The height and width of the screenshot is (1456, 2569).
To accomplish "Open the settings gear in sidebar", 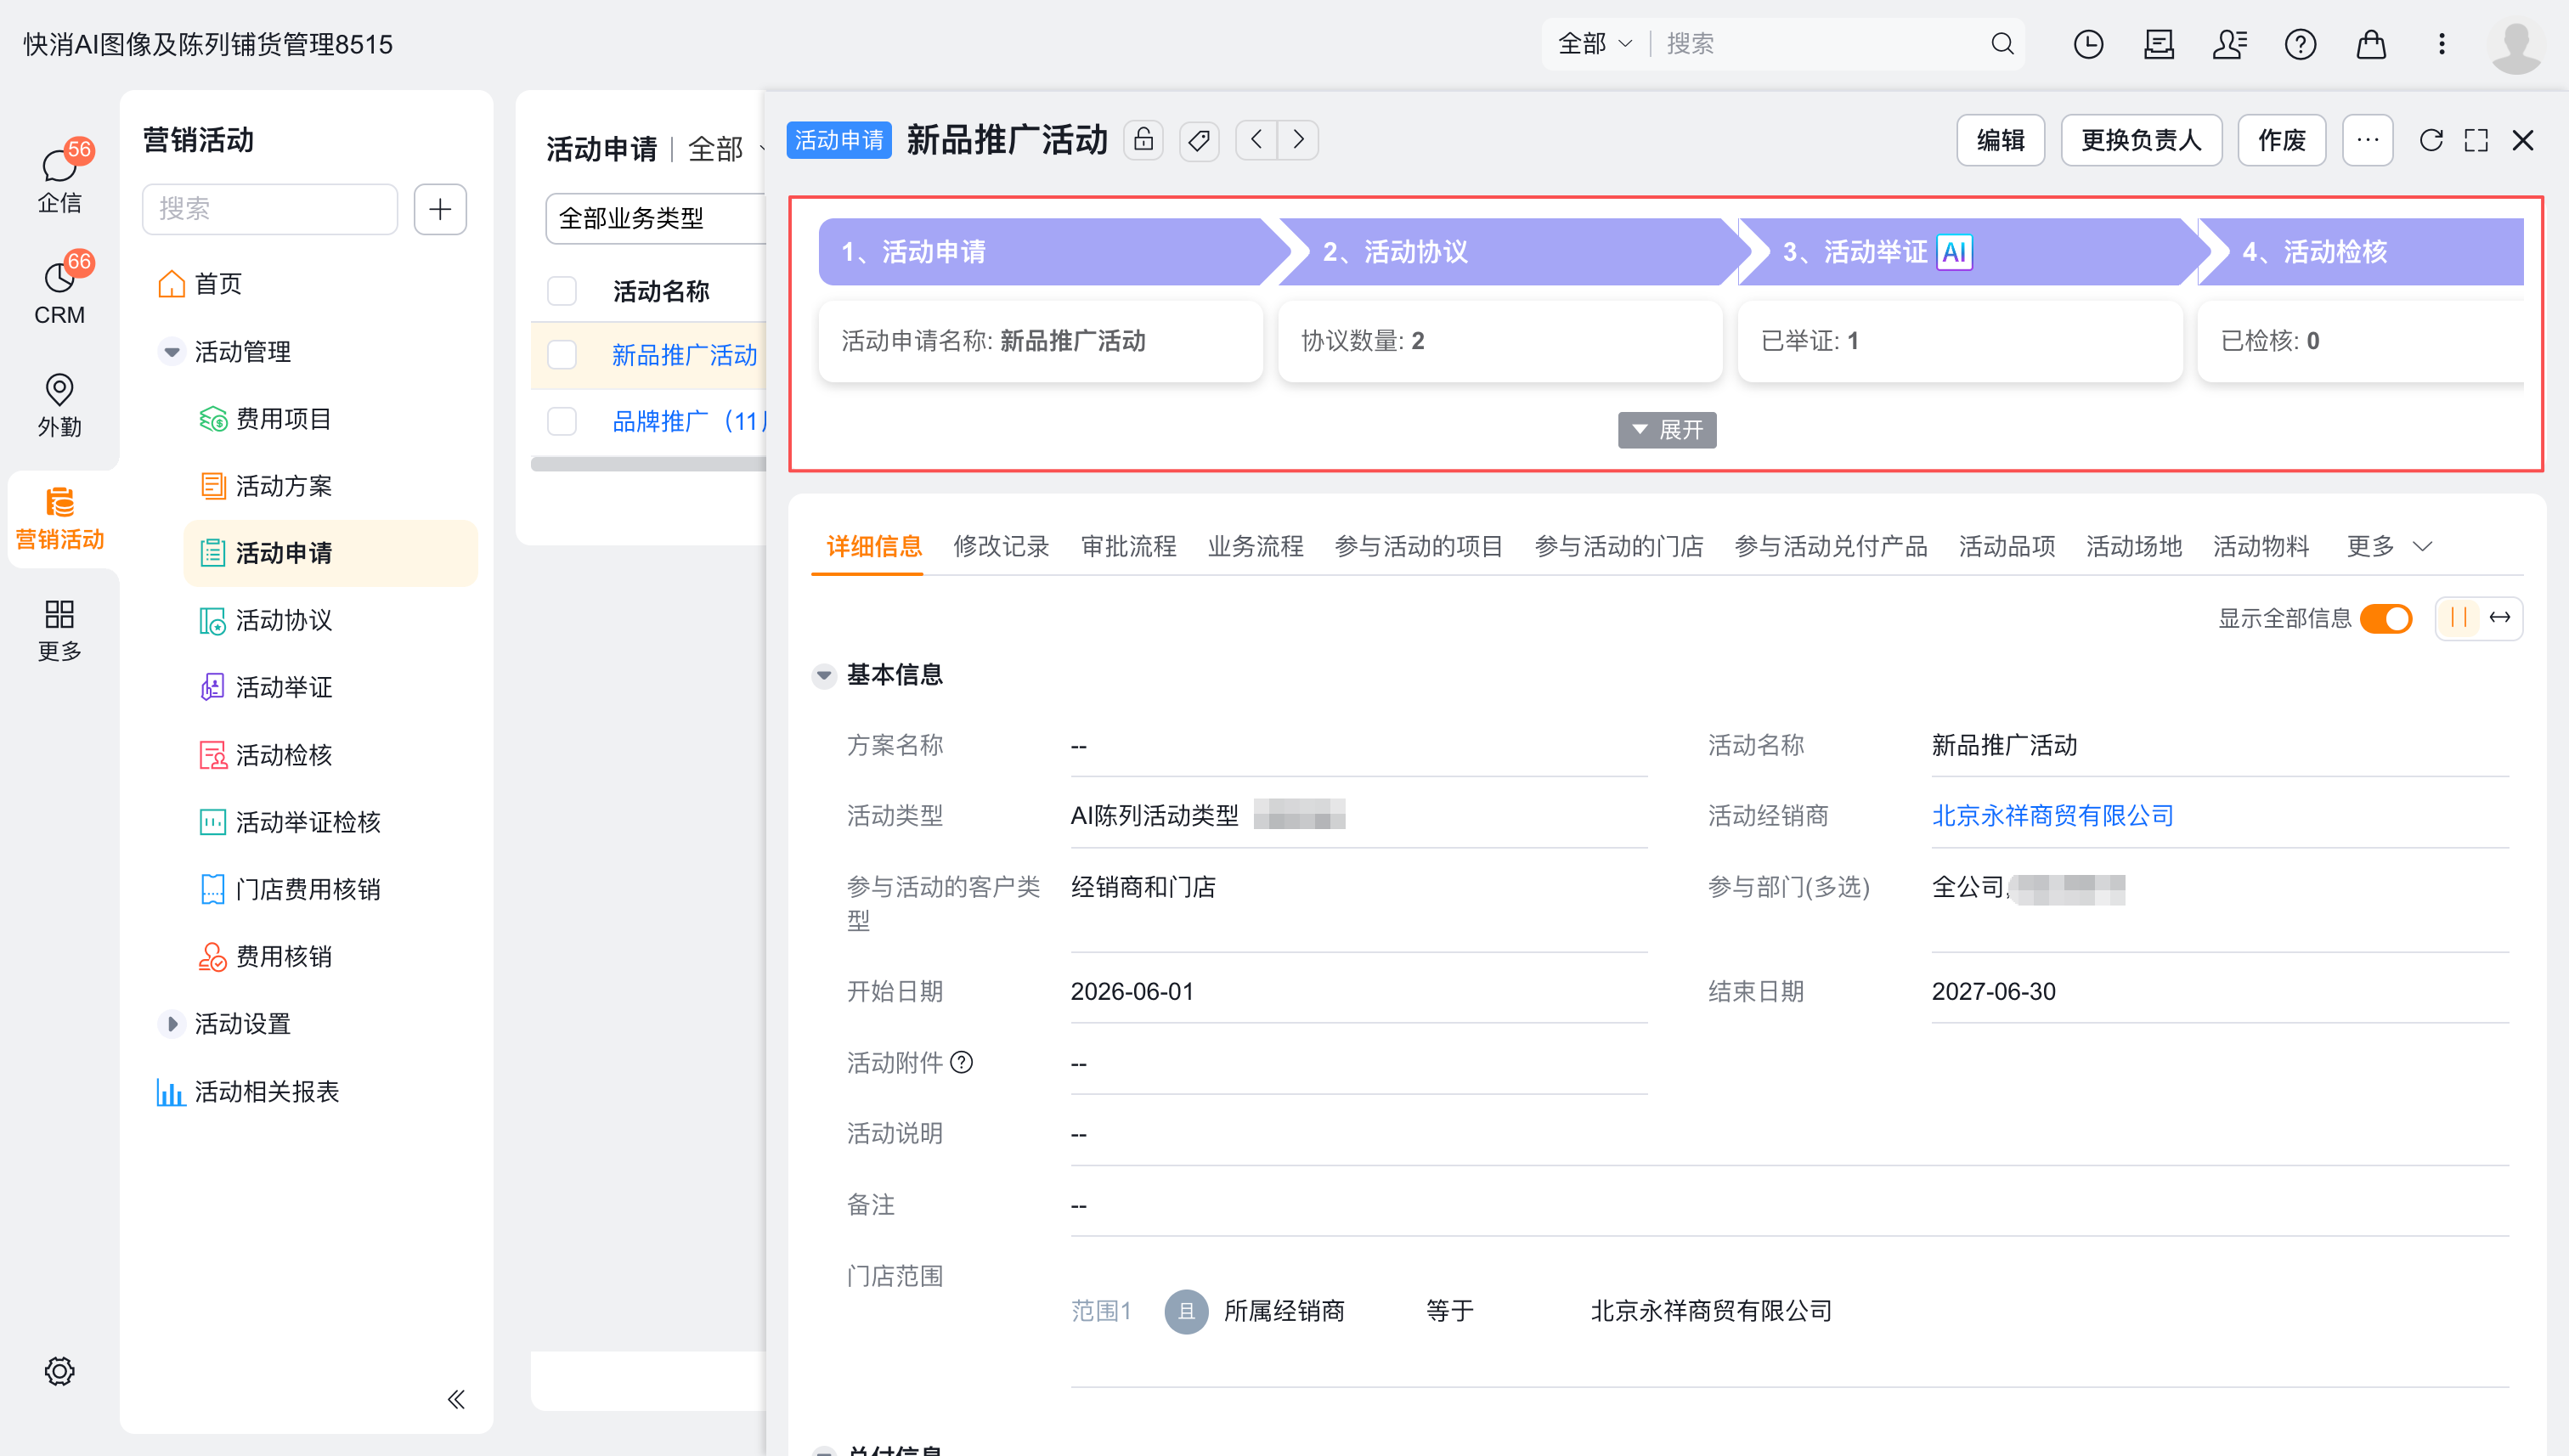I will coord(60,1371).
